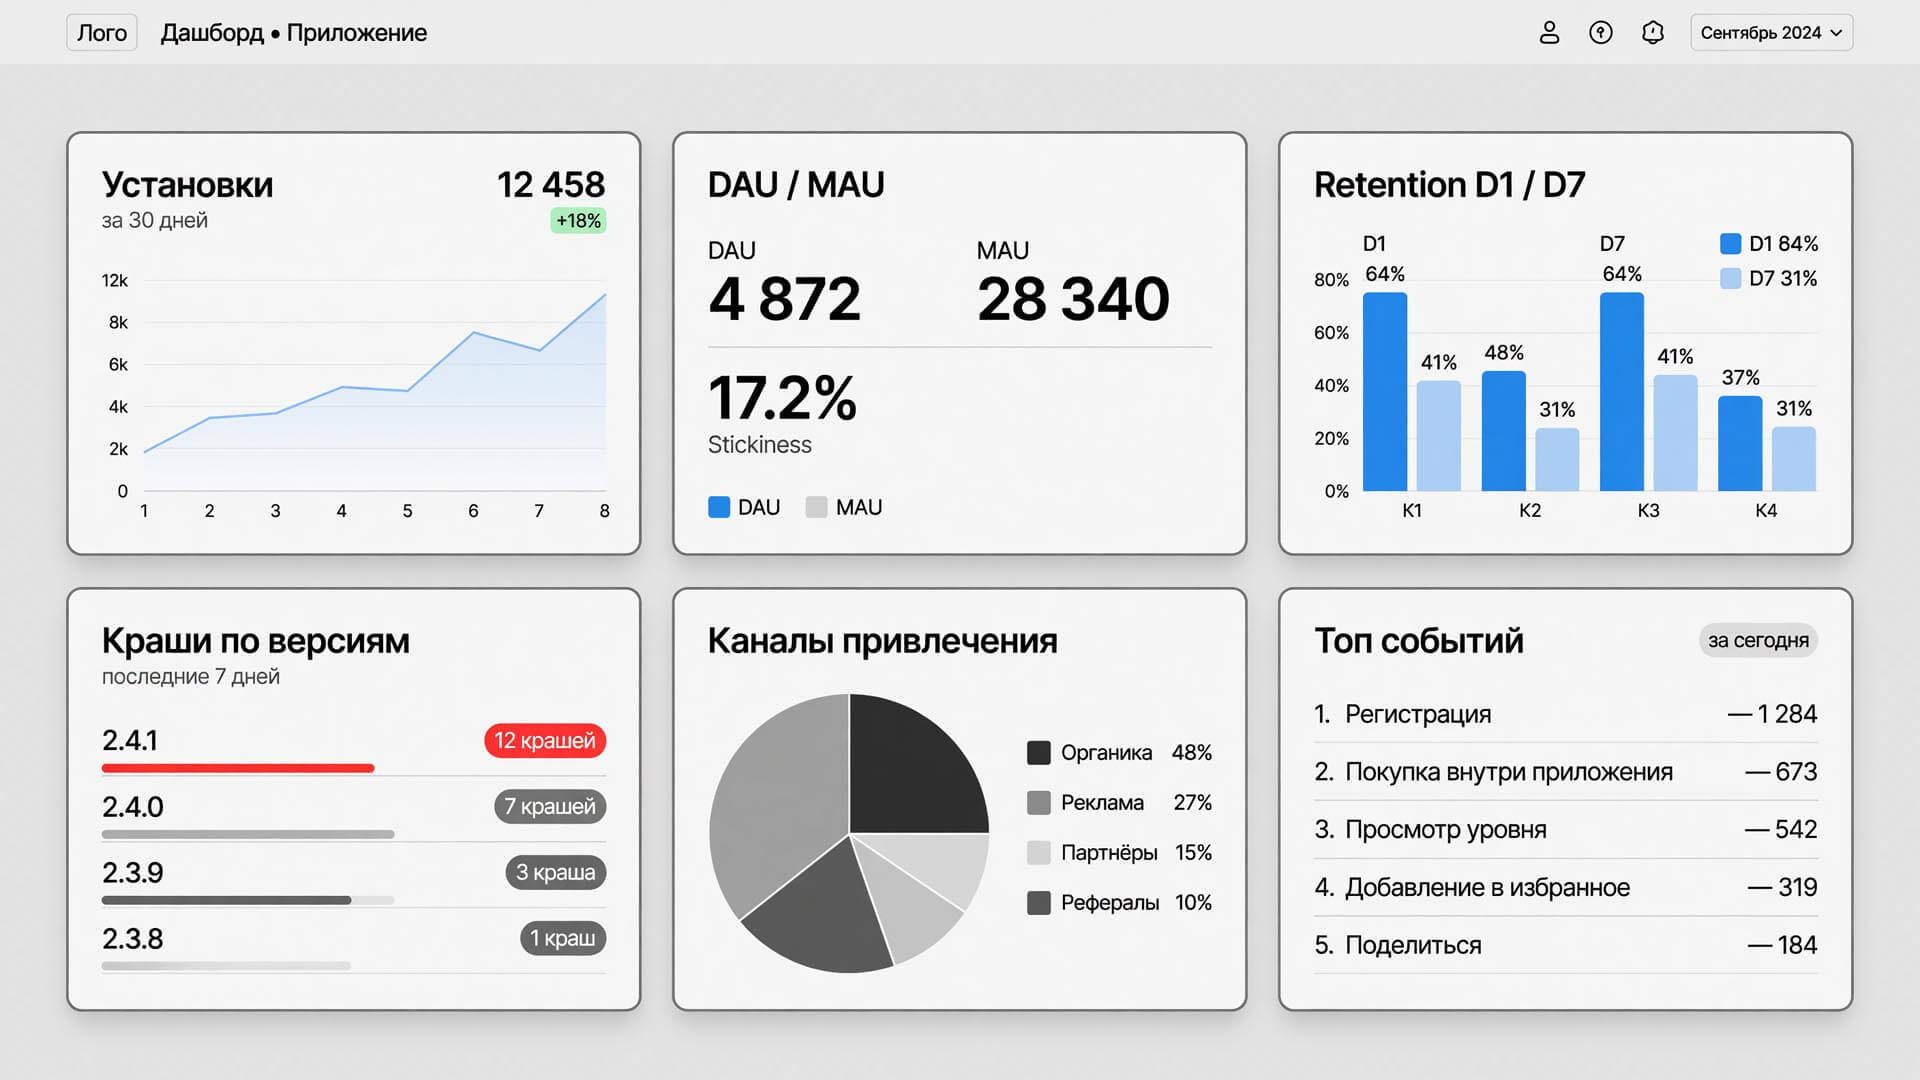Select the Реклама pie legend entry
Viewport: 1920px width, 1080px height.
1119,802
